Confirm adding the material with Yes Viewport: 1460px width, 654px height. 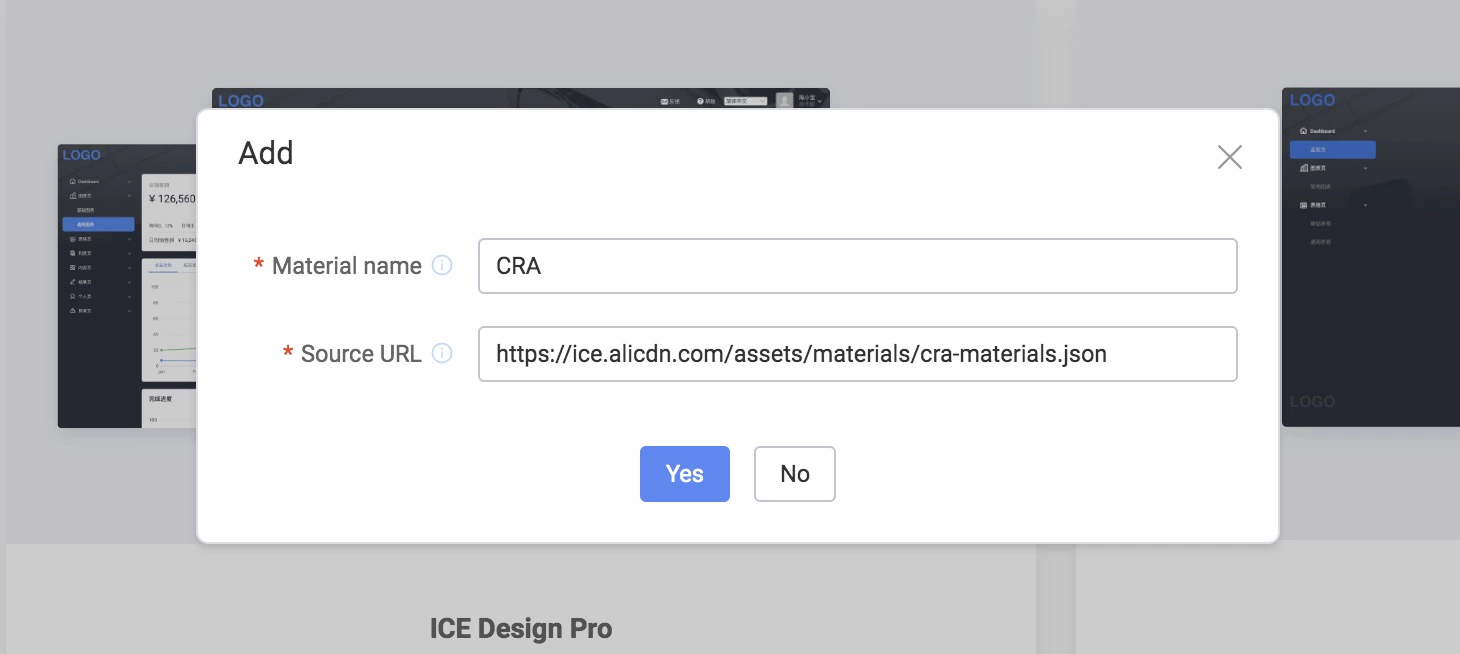pyautogui.click(x=684, y=474)
